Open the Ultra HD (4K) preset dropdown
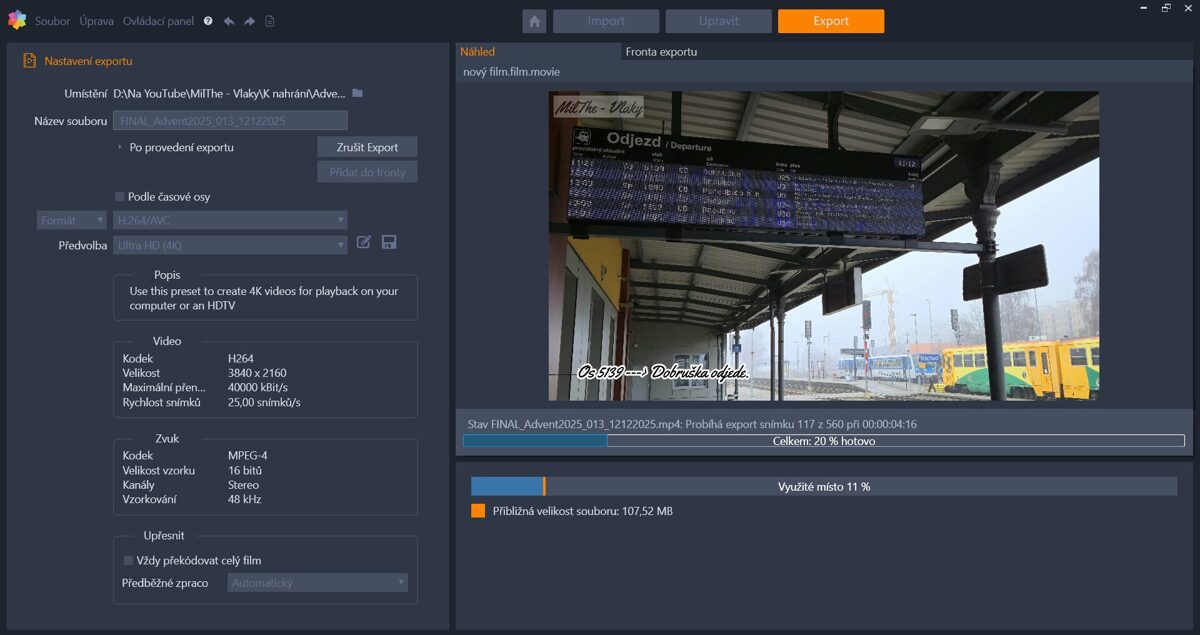 (x=230, y=245)
